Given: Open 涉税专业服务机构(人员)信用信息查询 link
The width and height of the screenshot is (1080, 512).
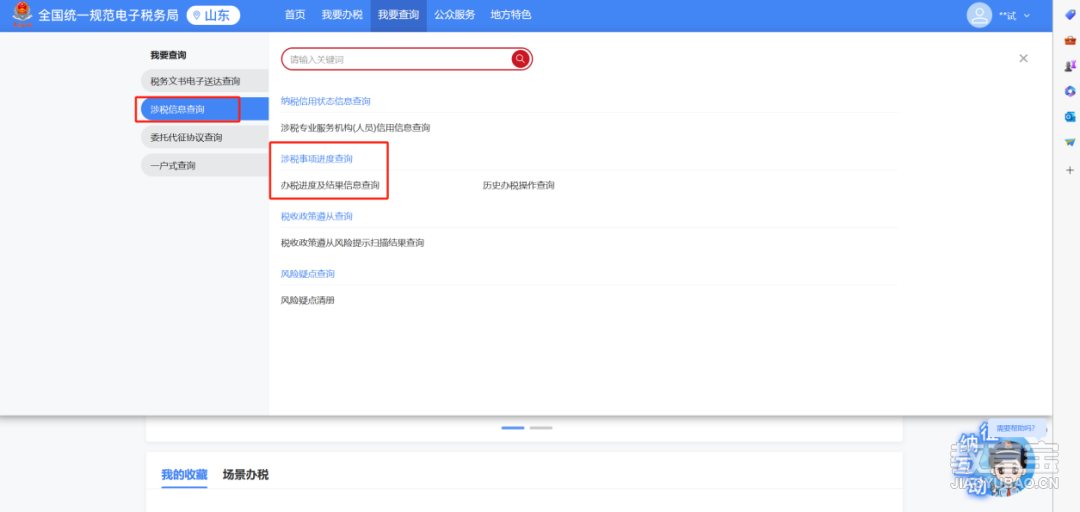Looking at the screenshot, I should [355, 127].
